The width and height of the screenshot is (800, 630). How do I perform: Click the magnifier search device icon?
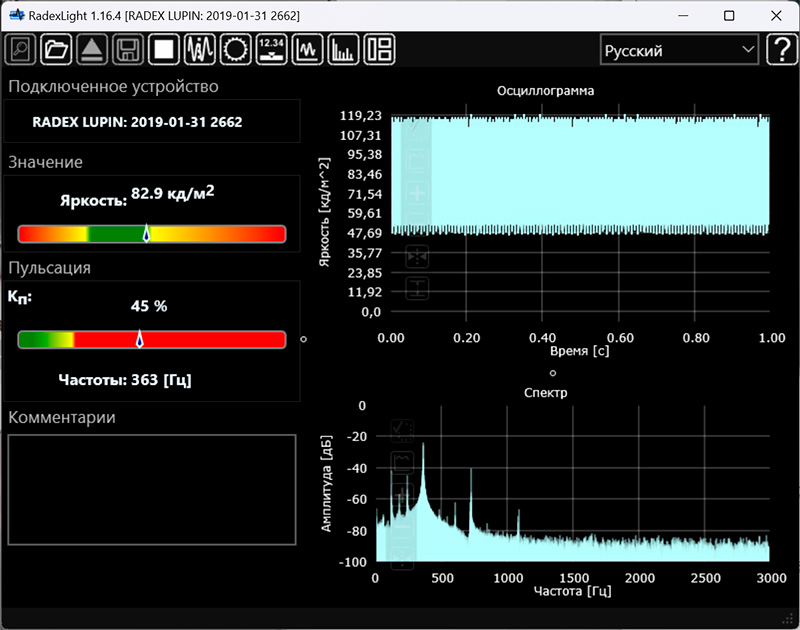[x=21, y=49]
